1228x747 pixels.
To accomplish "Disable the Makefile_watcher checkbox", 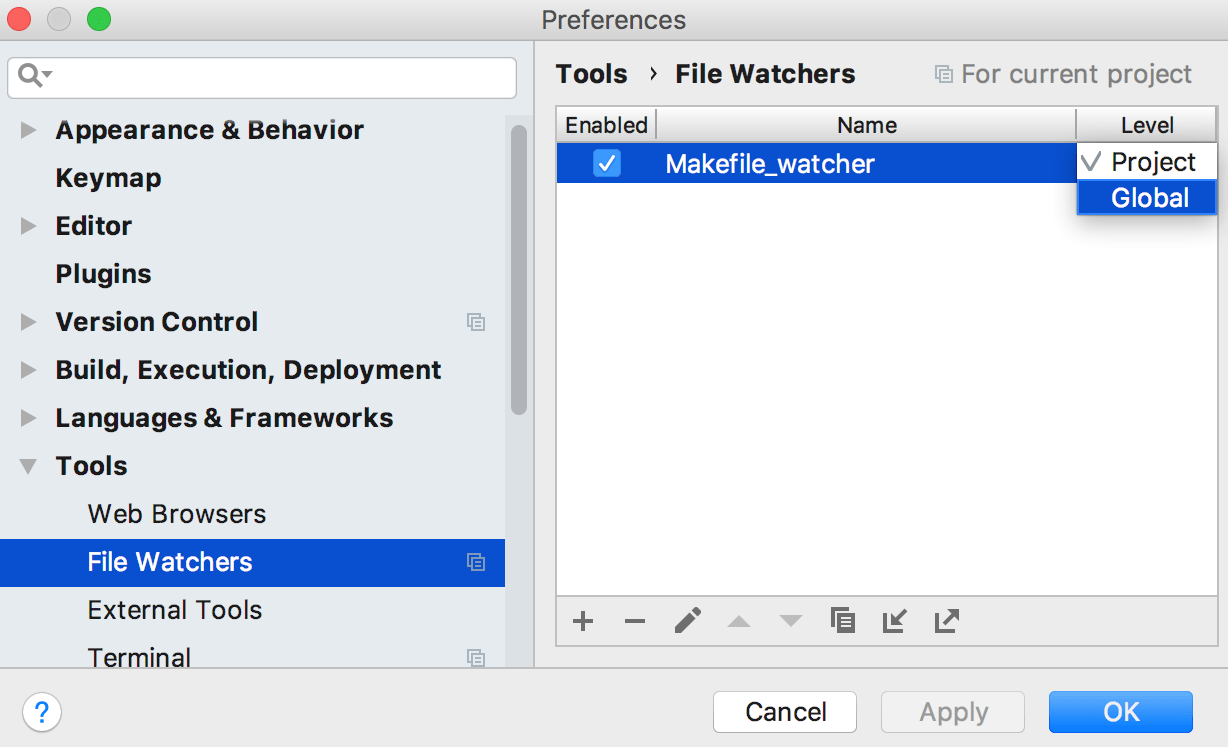I will [x=607, y=163].
